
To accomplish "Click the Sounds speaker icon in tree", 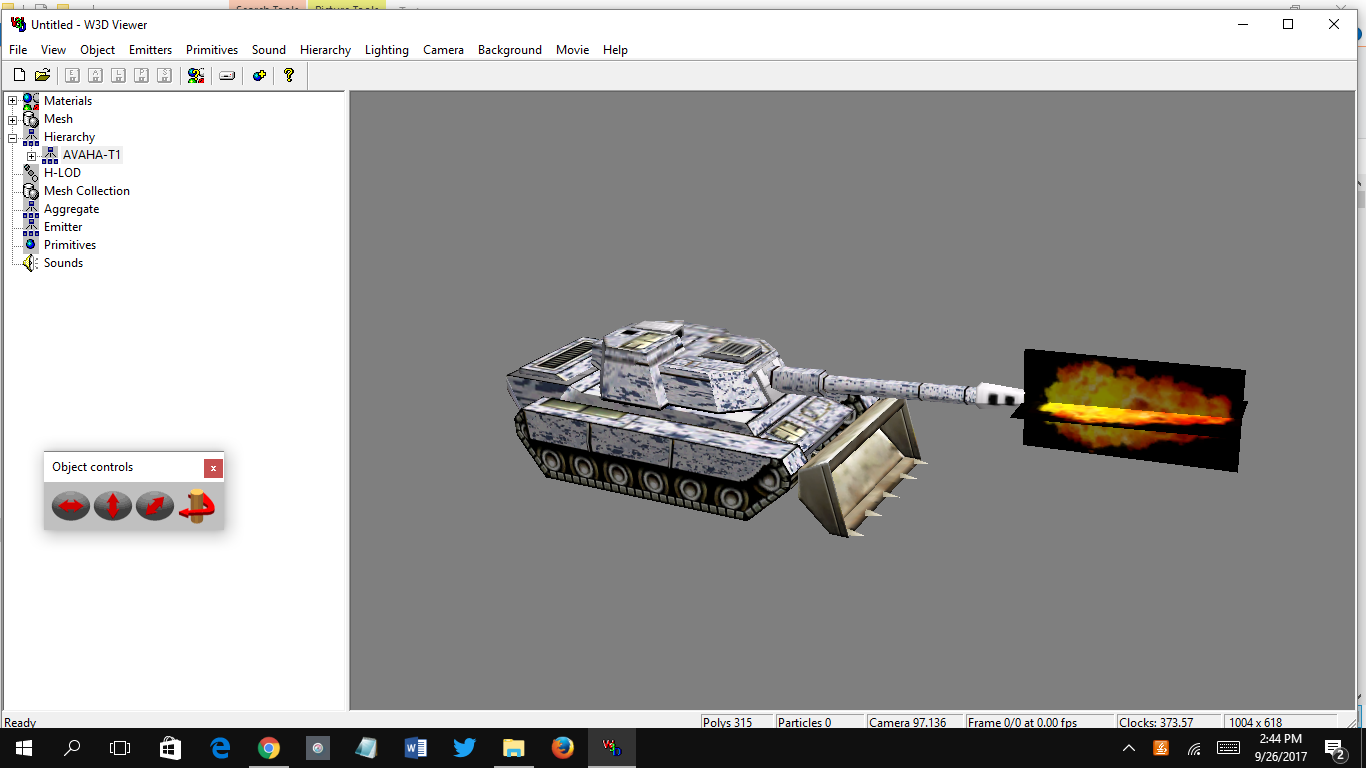I will [x=31, y=263].
